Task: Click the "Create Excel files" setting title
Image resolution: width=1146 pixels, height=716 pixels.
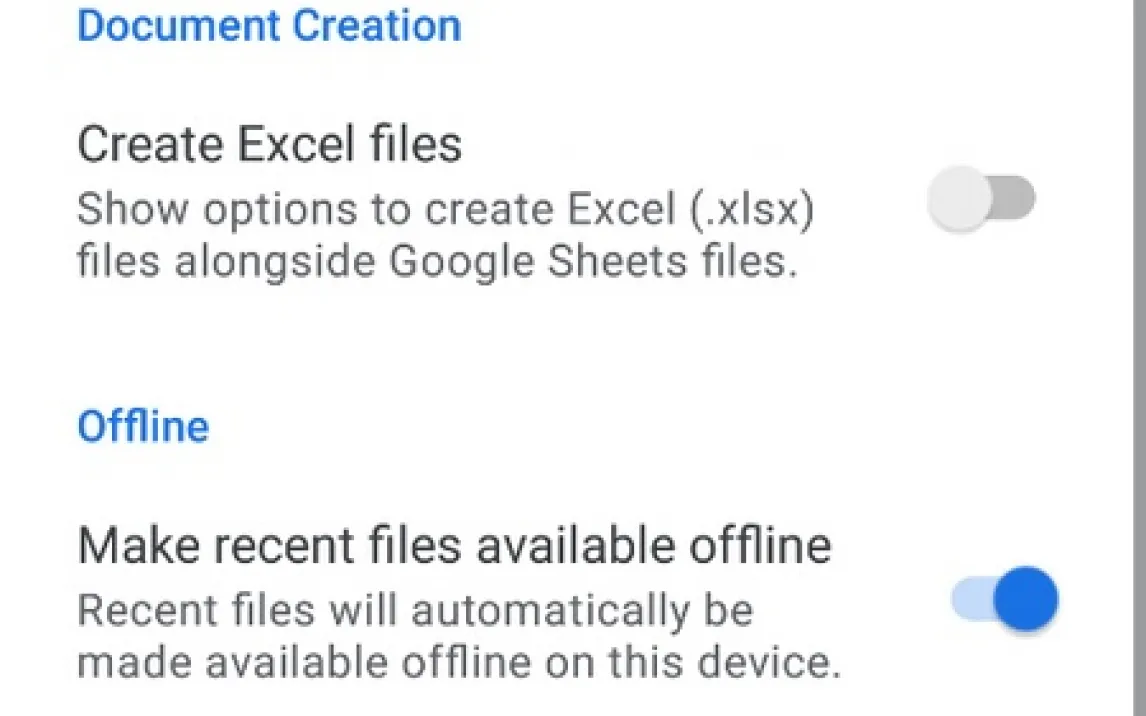Action: (269, 145)
